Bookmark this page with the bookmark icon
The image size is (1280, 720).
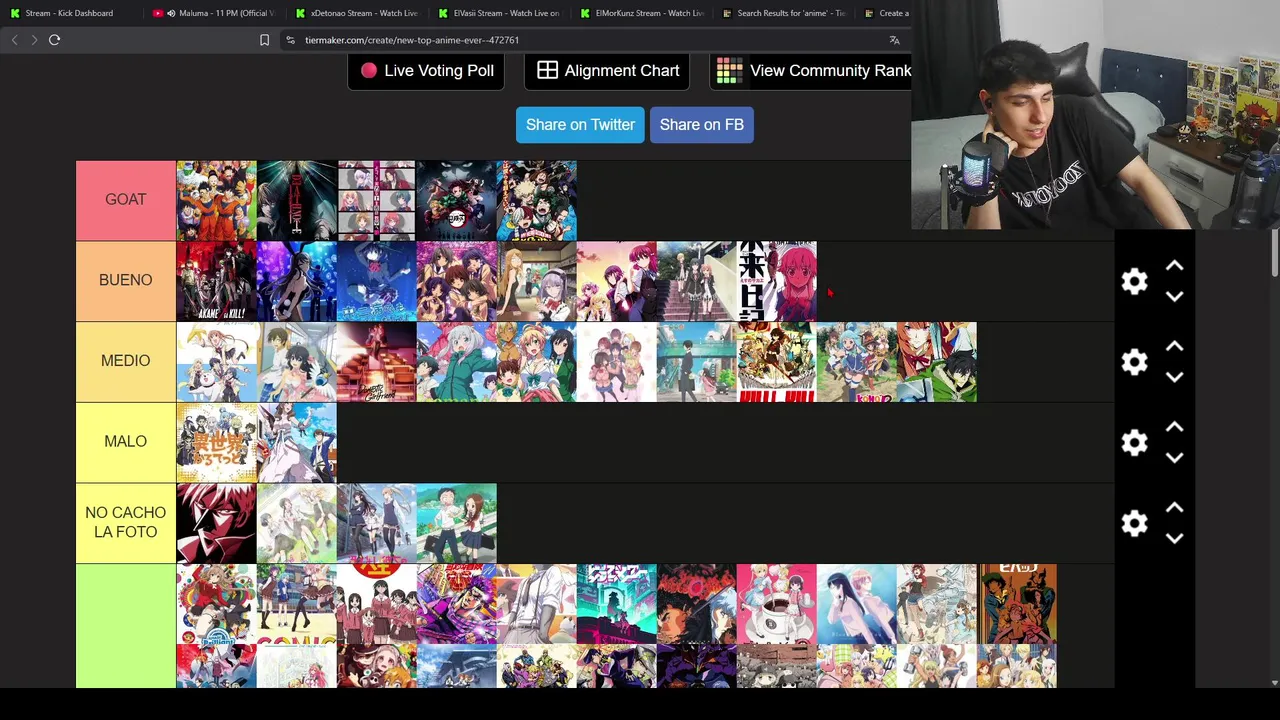(x=264, y=40)
